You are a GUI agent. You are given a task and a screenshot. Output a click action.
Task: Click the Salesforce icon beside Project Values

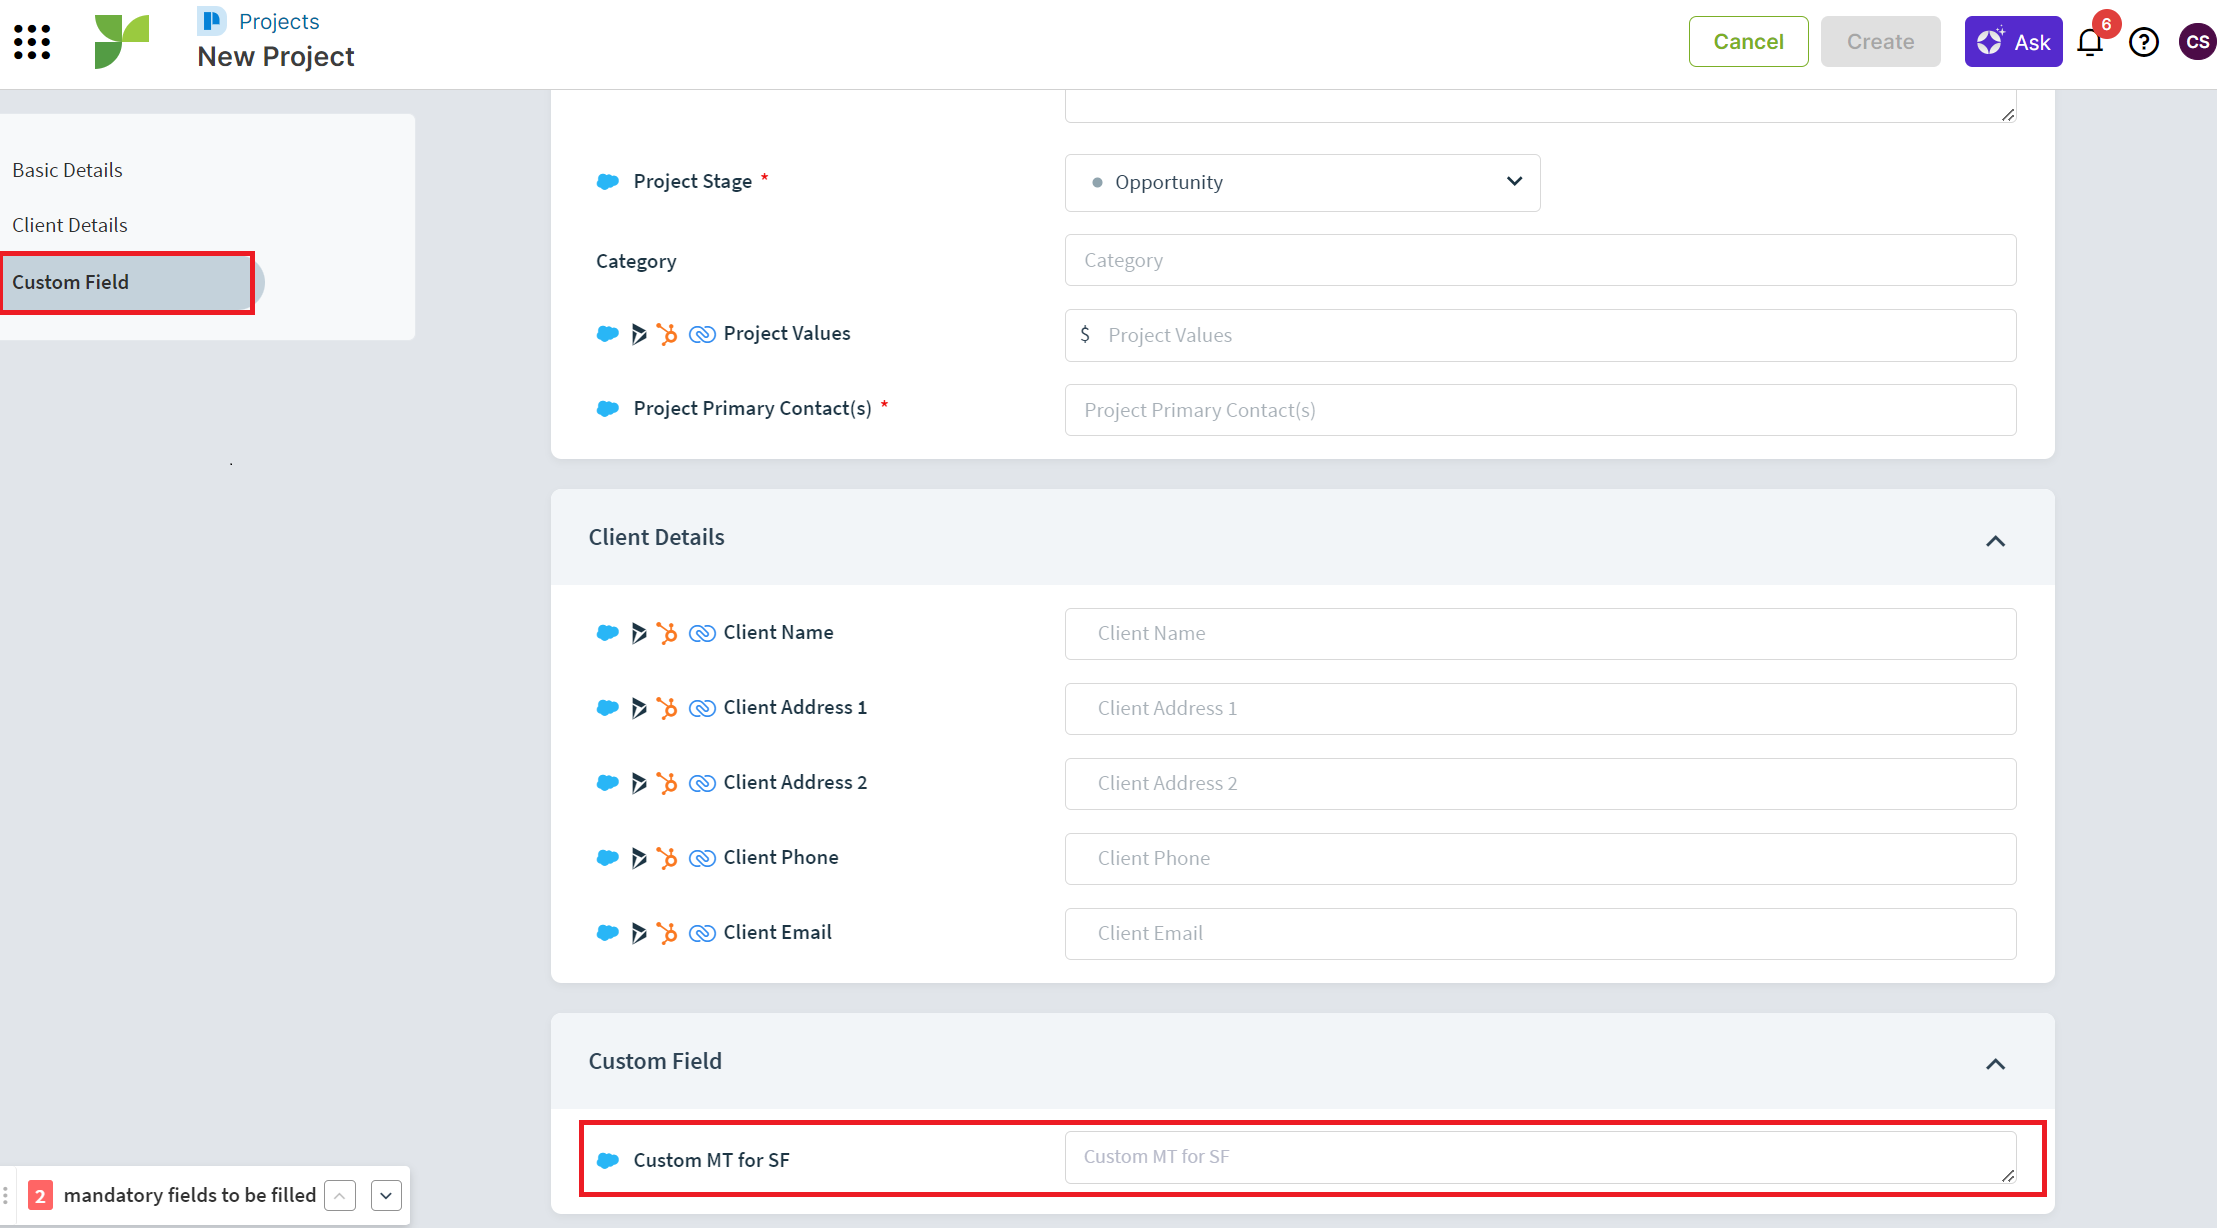(x=608, y=334)
